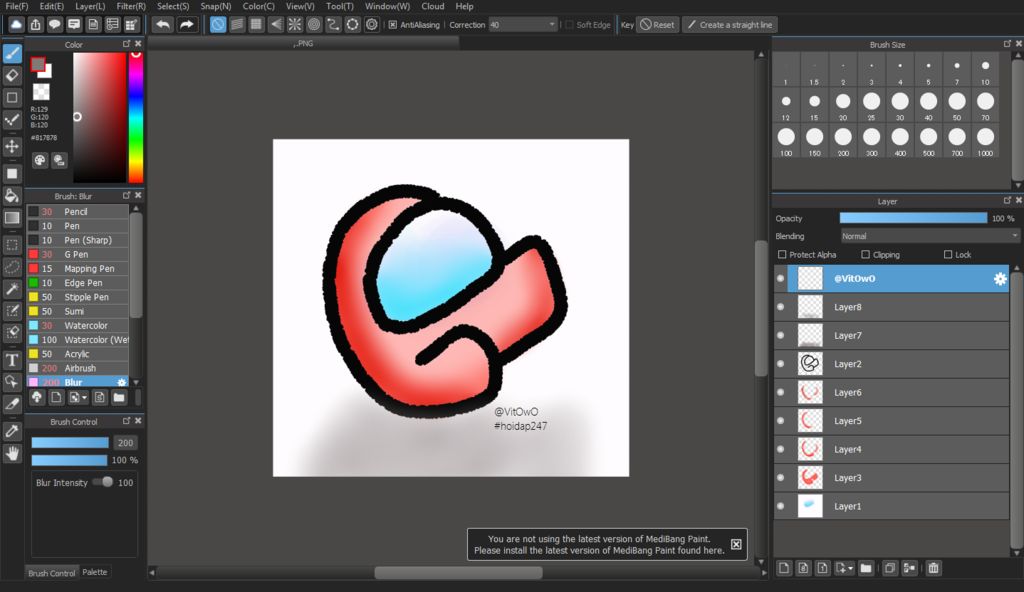Select the Lasso tool
This screenshot has height=592, width=1024.
pos(12,267)
